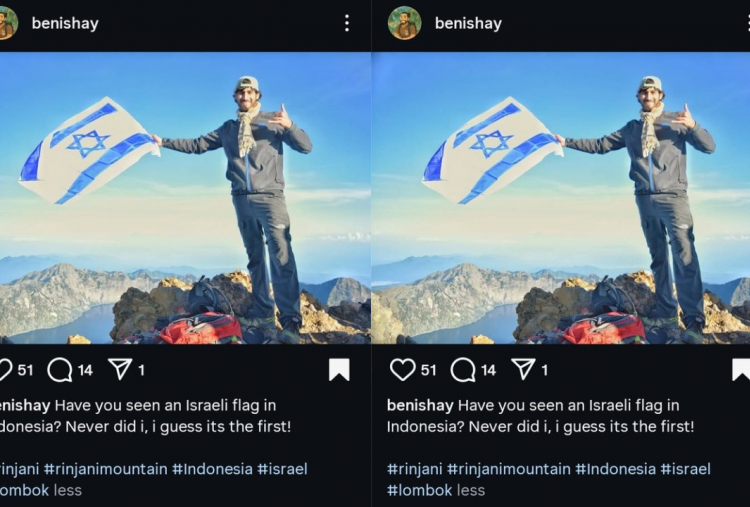Click benishay name in right post caption
This screenshot has height=507, width=750.
420,406
